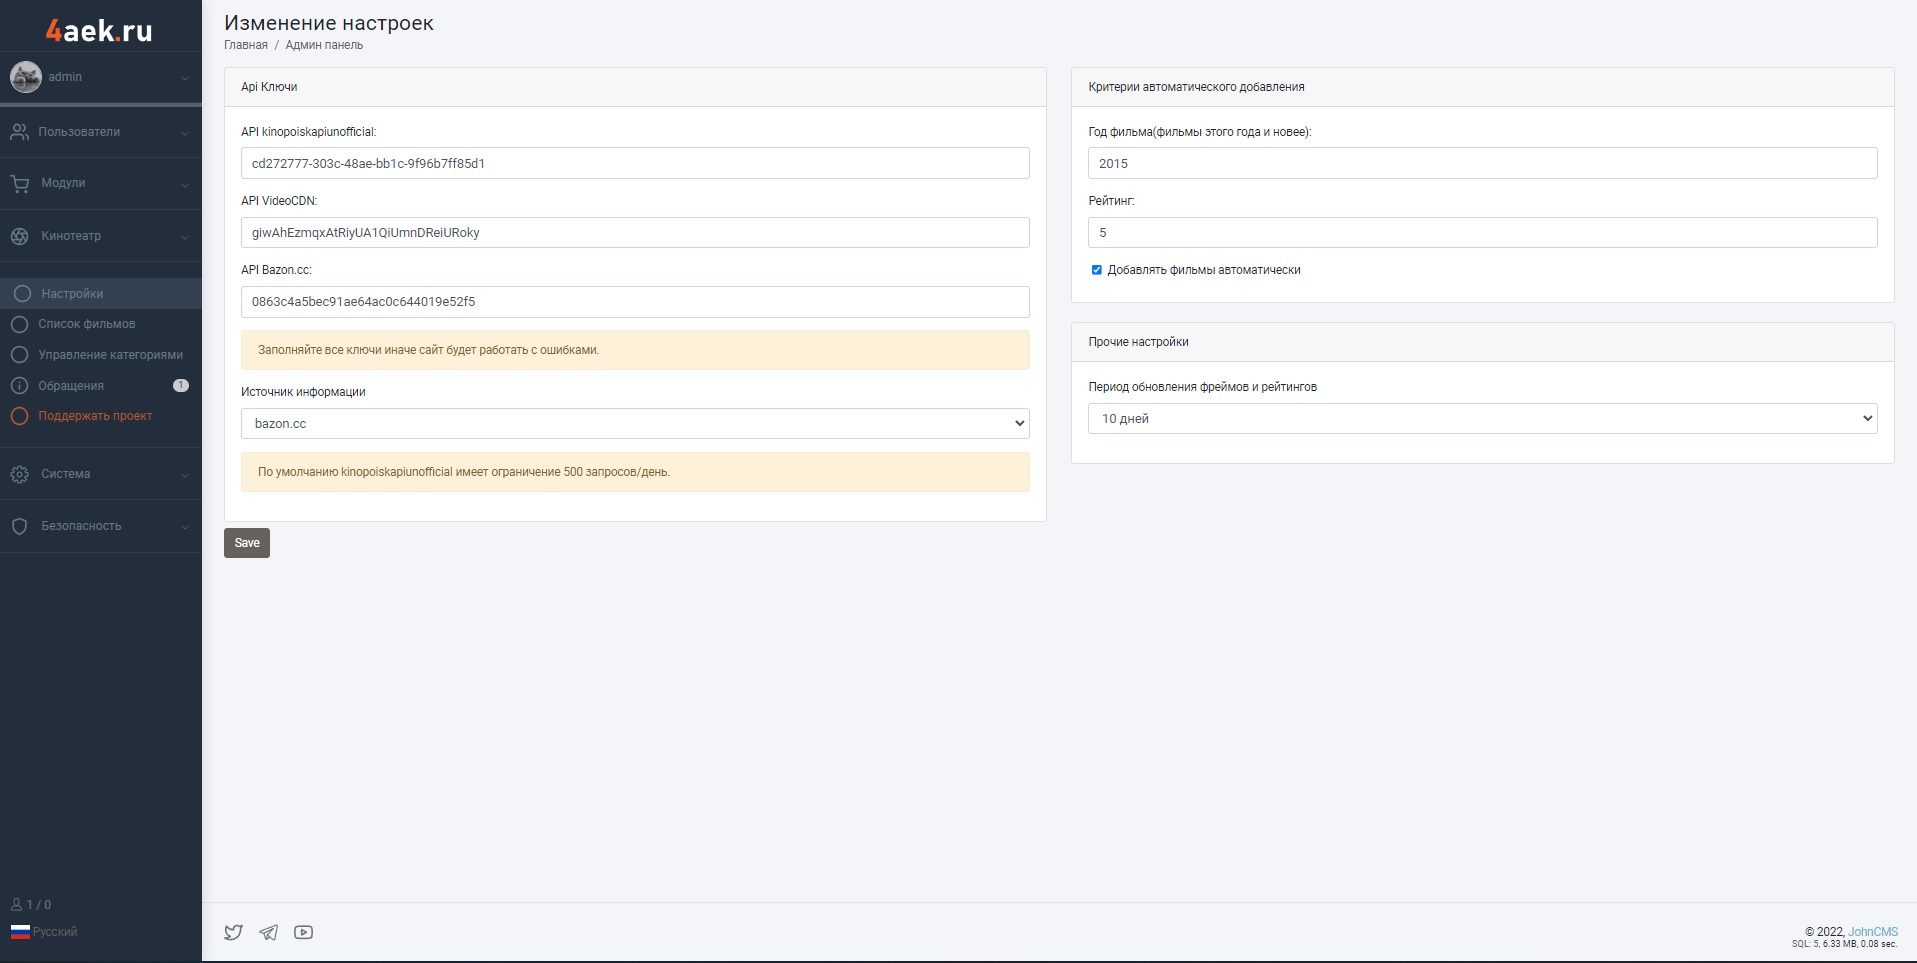Click the Twitter icon in footer
Image resolution: width=1917 pixels, height=963 pixels.
pos(233,932)
